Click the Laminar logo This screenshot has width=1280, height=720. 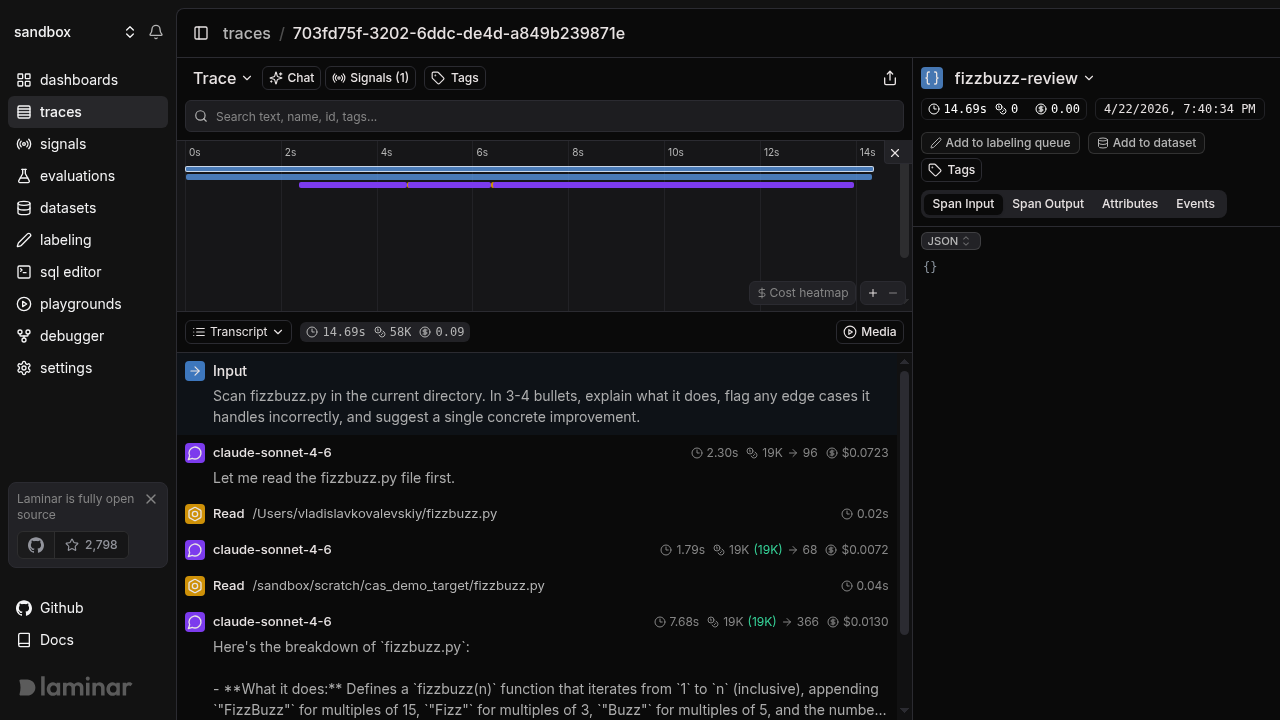[75, 687]
